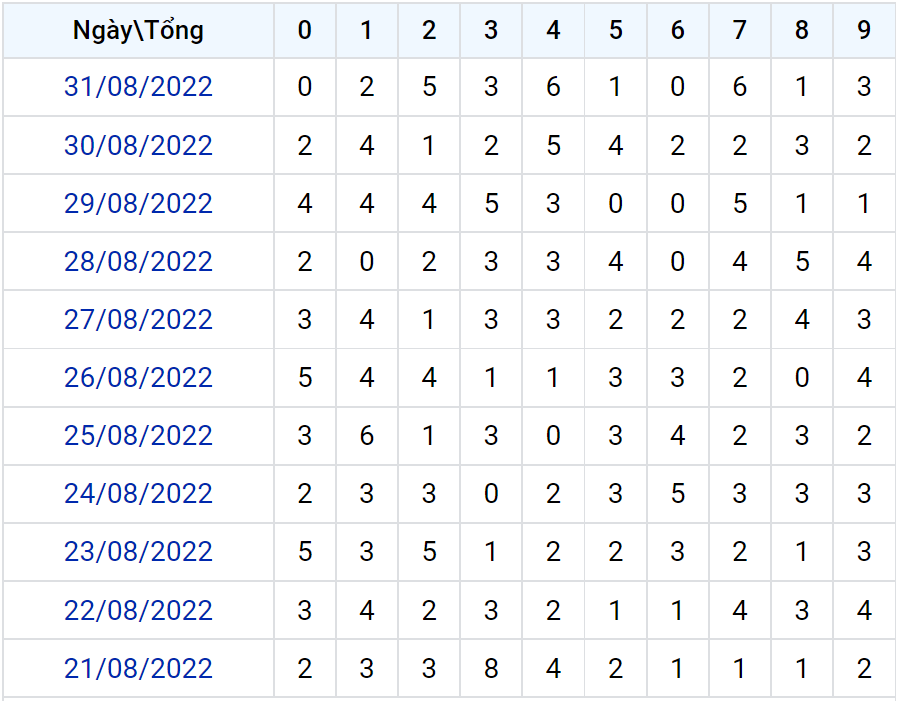Open the 25/08/2022 date link

click(138, 435)
